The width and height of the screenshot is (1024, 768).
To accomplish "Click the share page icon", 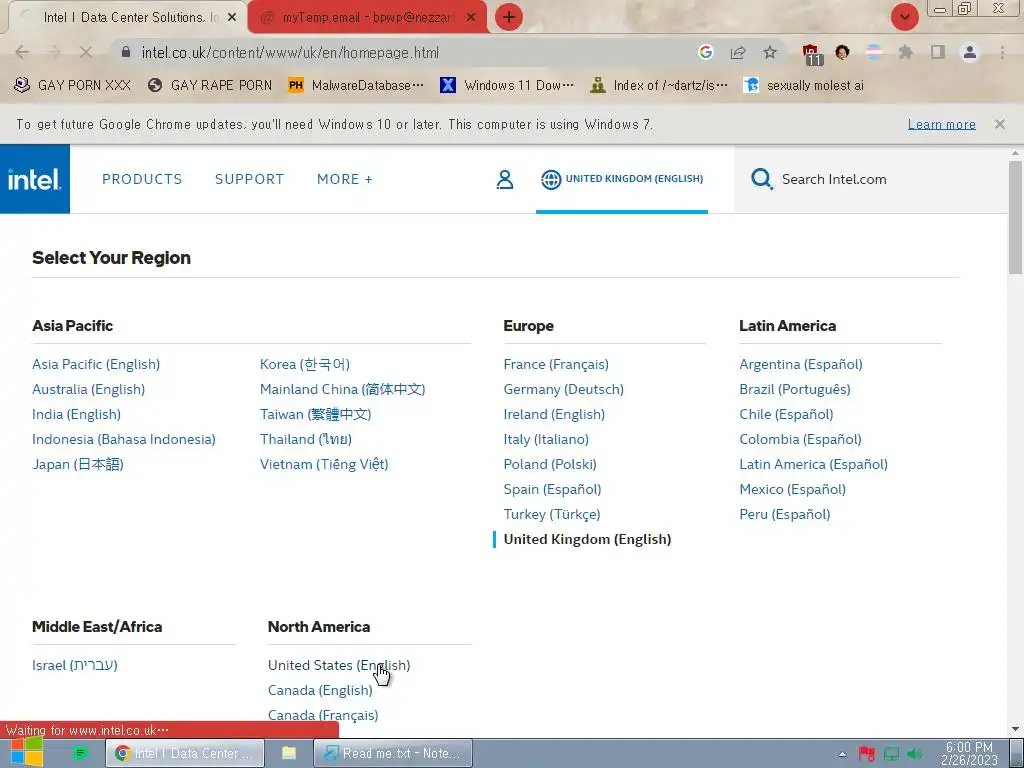I will point(738,52).
